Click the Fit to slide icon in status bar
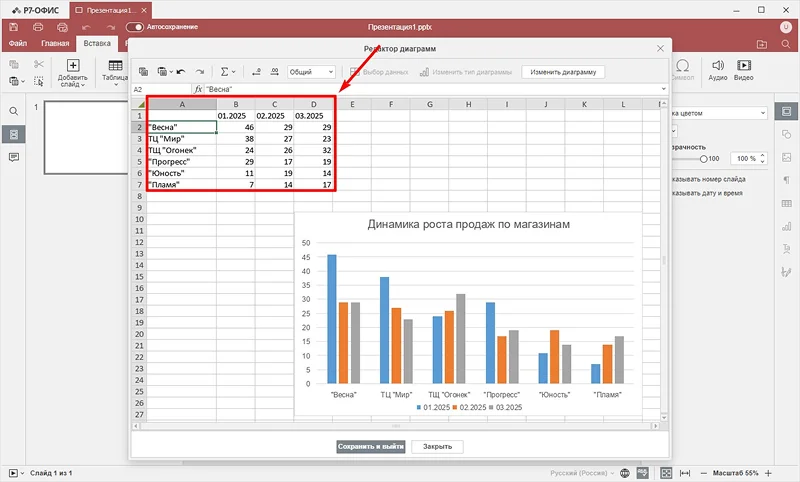The width and height of the screenshot is (800, 482). pos(666,473)
